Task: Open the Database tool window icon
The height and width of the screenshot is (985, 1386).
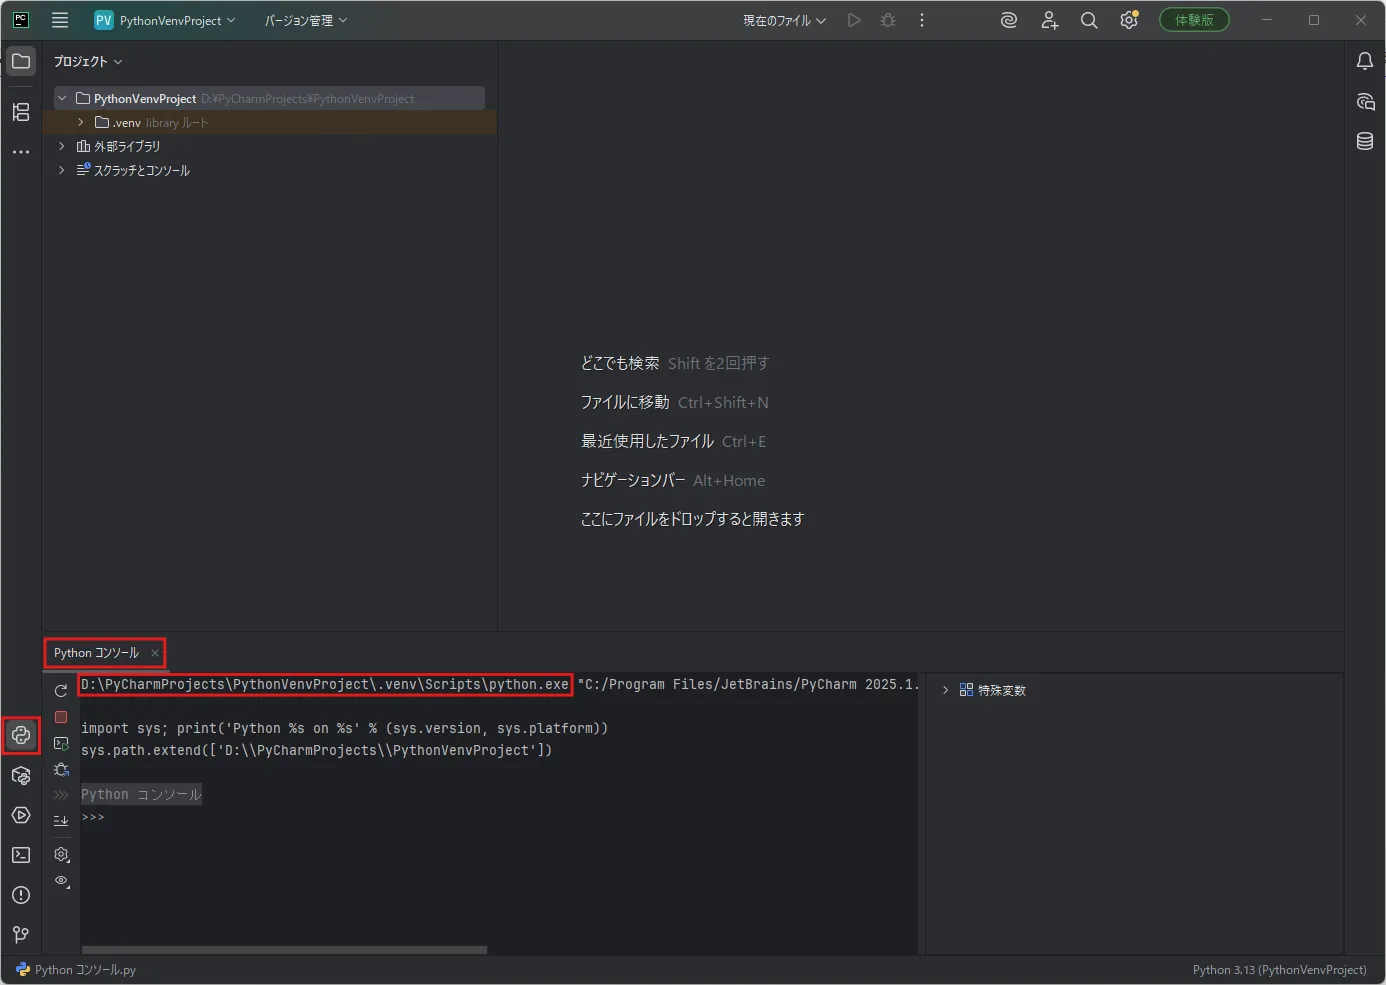Action: (x=1365, y=141)
